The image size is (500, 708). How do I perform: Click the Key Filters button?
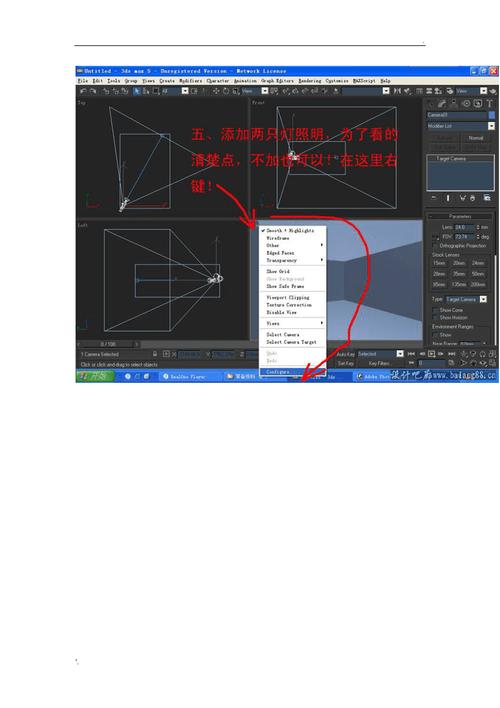pyautogui.click(x=379, y=363)
